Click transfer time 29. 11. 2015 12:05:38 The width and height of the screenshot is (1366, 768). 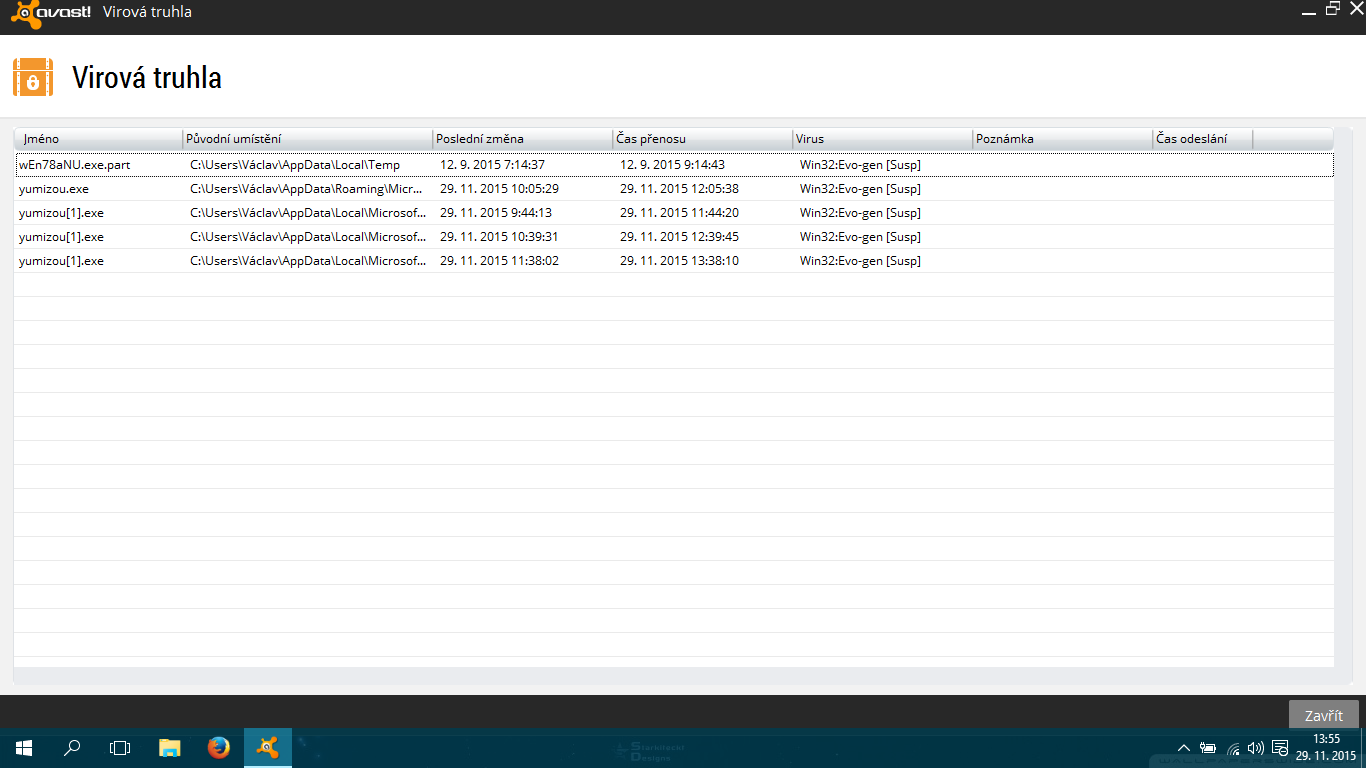(x=679, y=189)
